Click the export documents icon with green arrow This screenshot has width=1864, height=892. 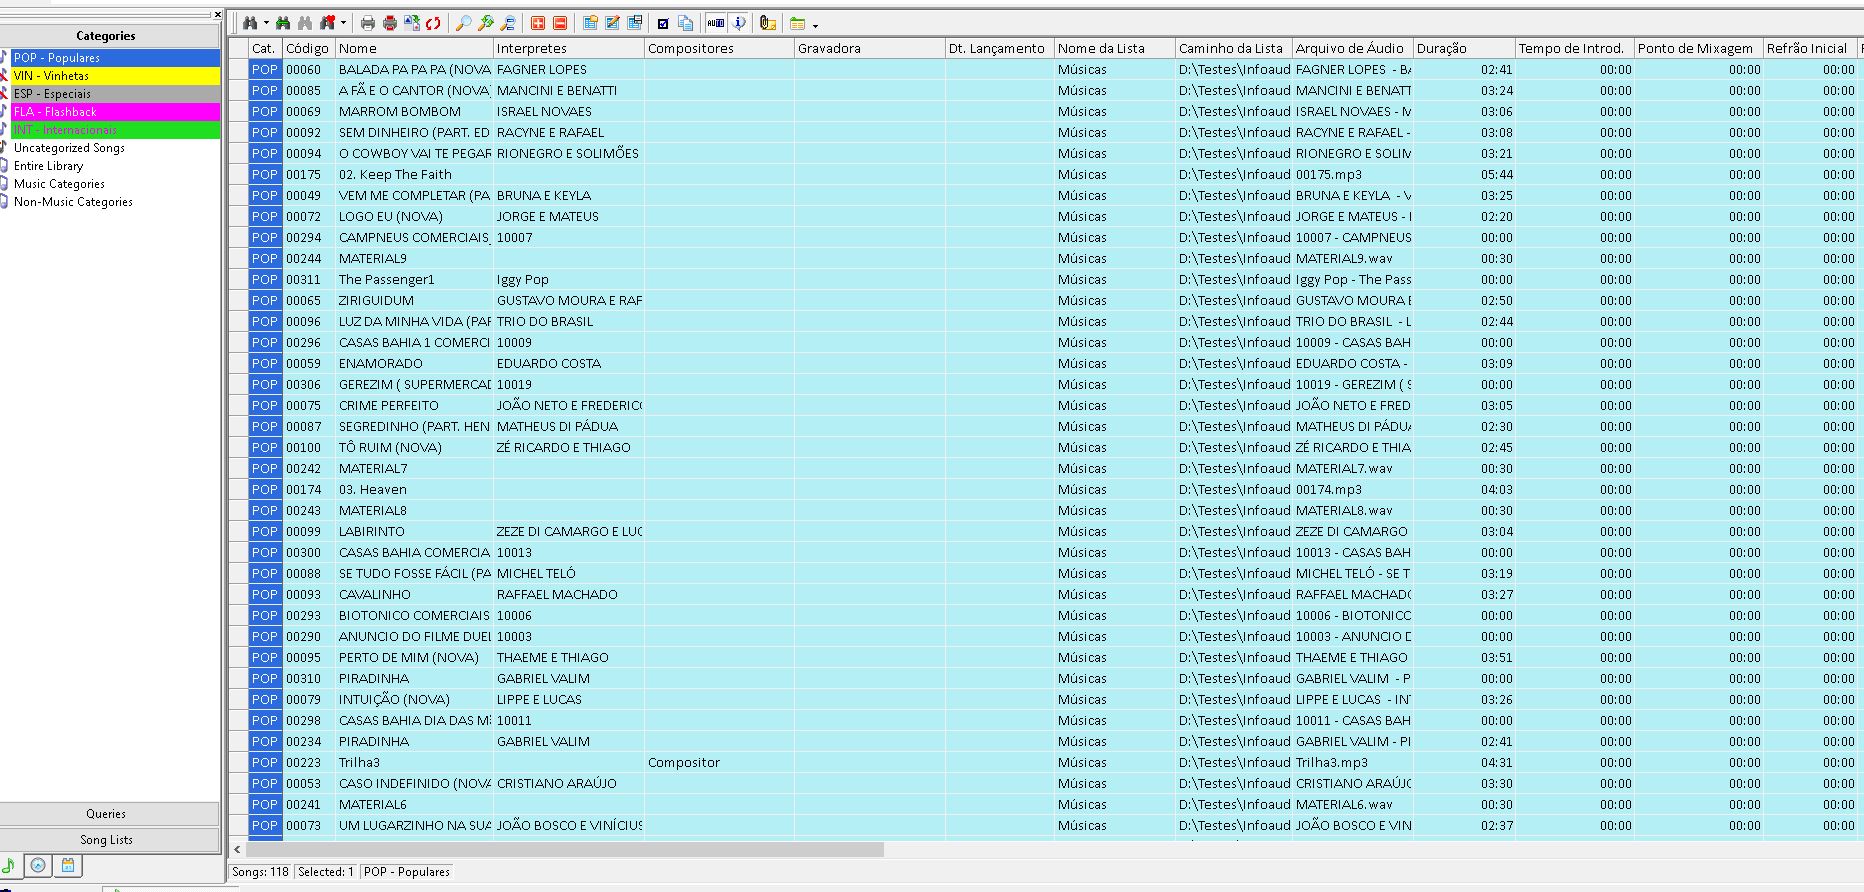(412, 23)
